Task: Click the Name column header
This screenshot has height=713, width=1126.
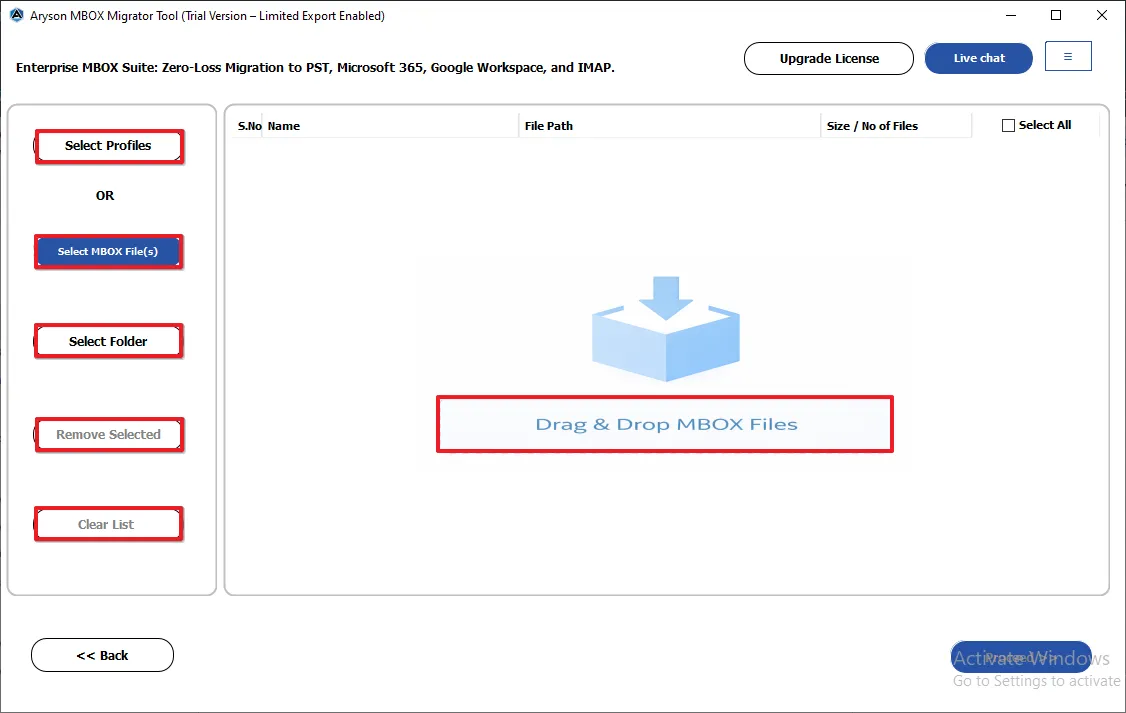Action: pos(390,126)
